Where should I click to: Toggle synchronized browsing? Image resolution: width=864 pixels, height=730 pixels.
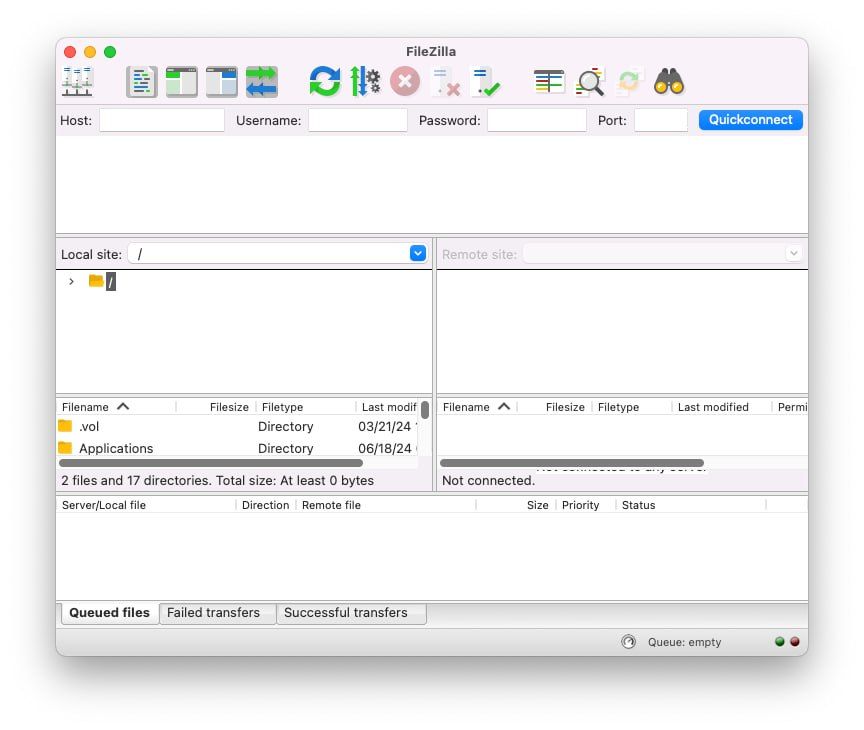tap(629, 82)
